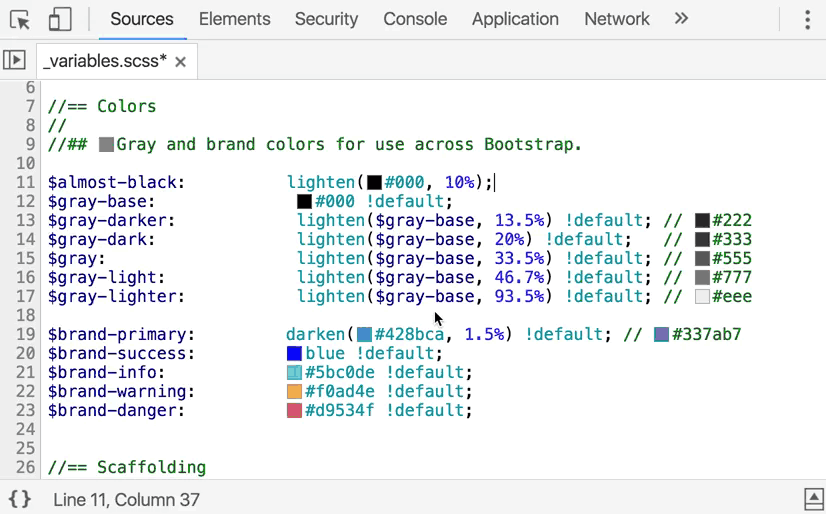826x514 pixels.
Task: Open the Security tab
Action: click(326, 19)
